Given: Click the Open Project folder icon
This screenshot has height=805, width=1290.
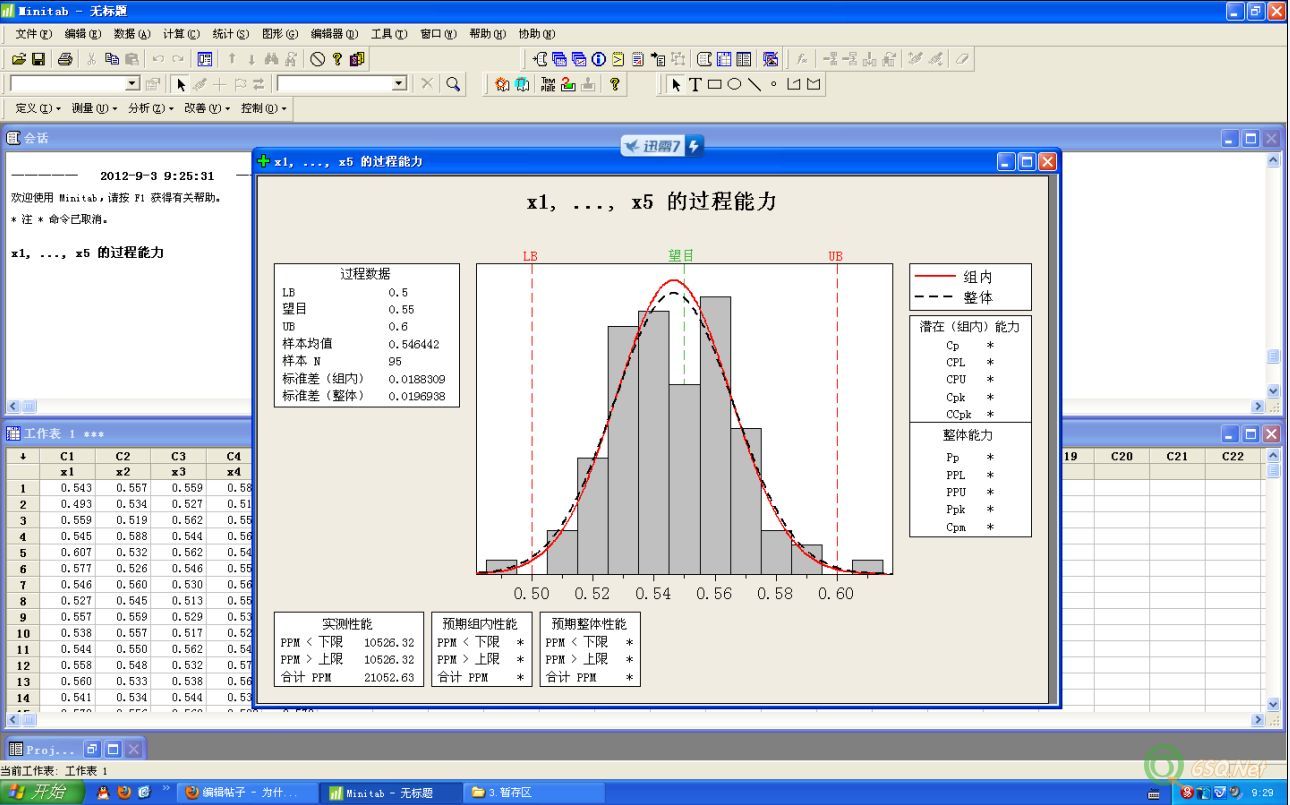Looking at the screenshot, I should click(19, 59).
